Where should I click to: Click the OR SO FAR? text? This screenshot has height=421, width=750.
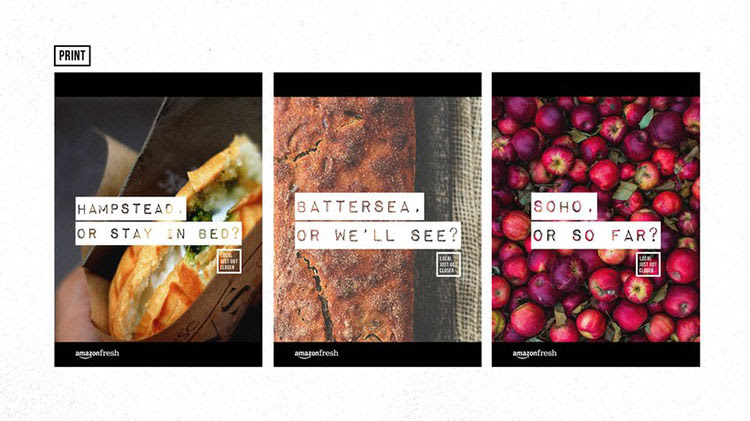coord(596,235)
